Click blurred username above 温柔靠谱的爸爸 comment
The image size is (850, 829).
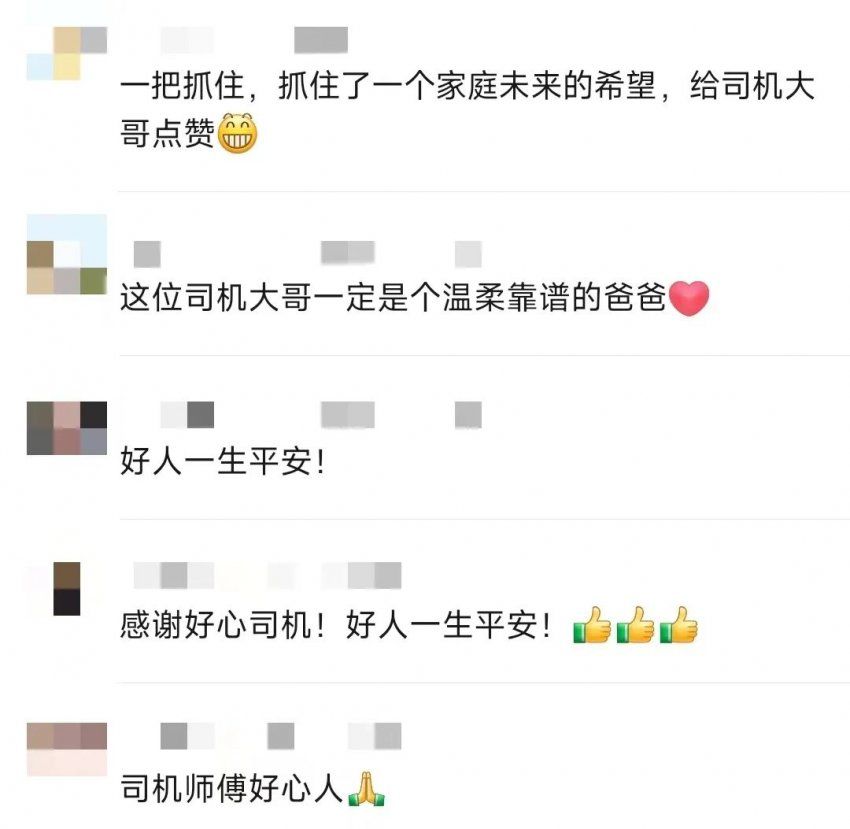pos(308,254)
